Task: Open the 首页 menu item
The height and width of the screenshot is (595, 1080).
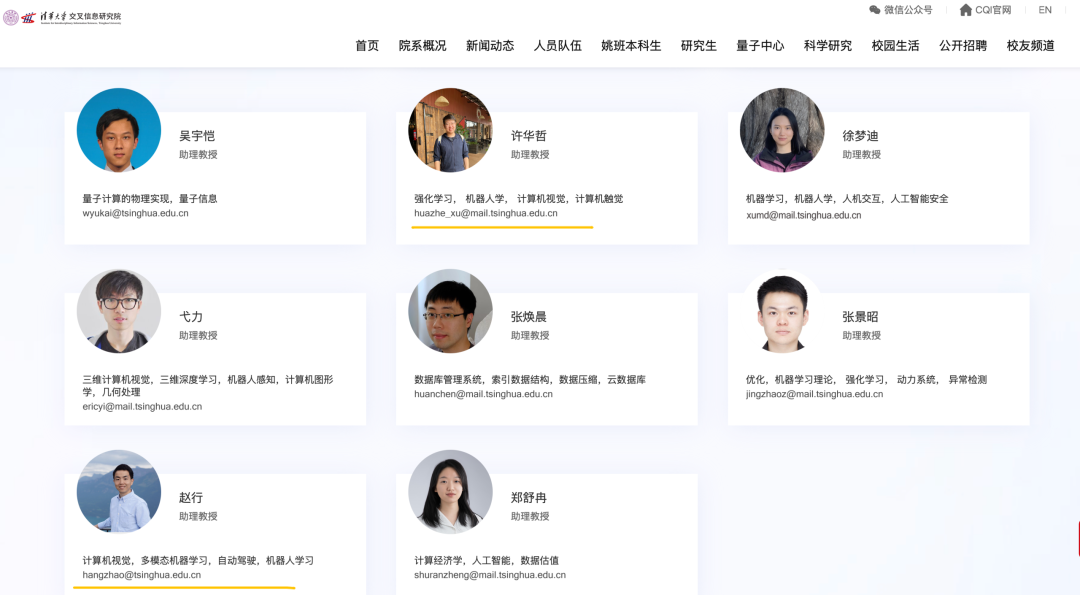Action: click(367, 46)
